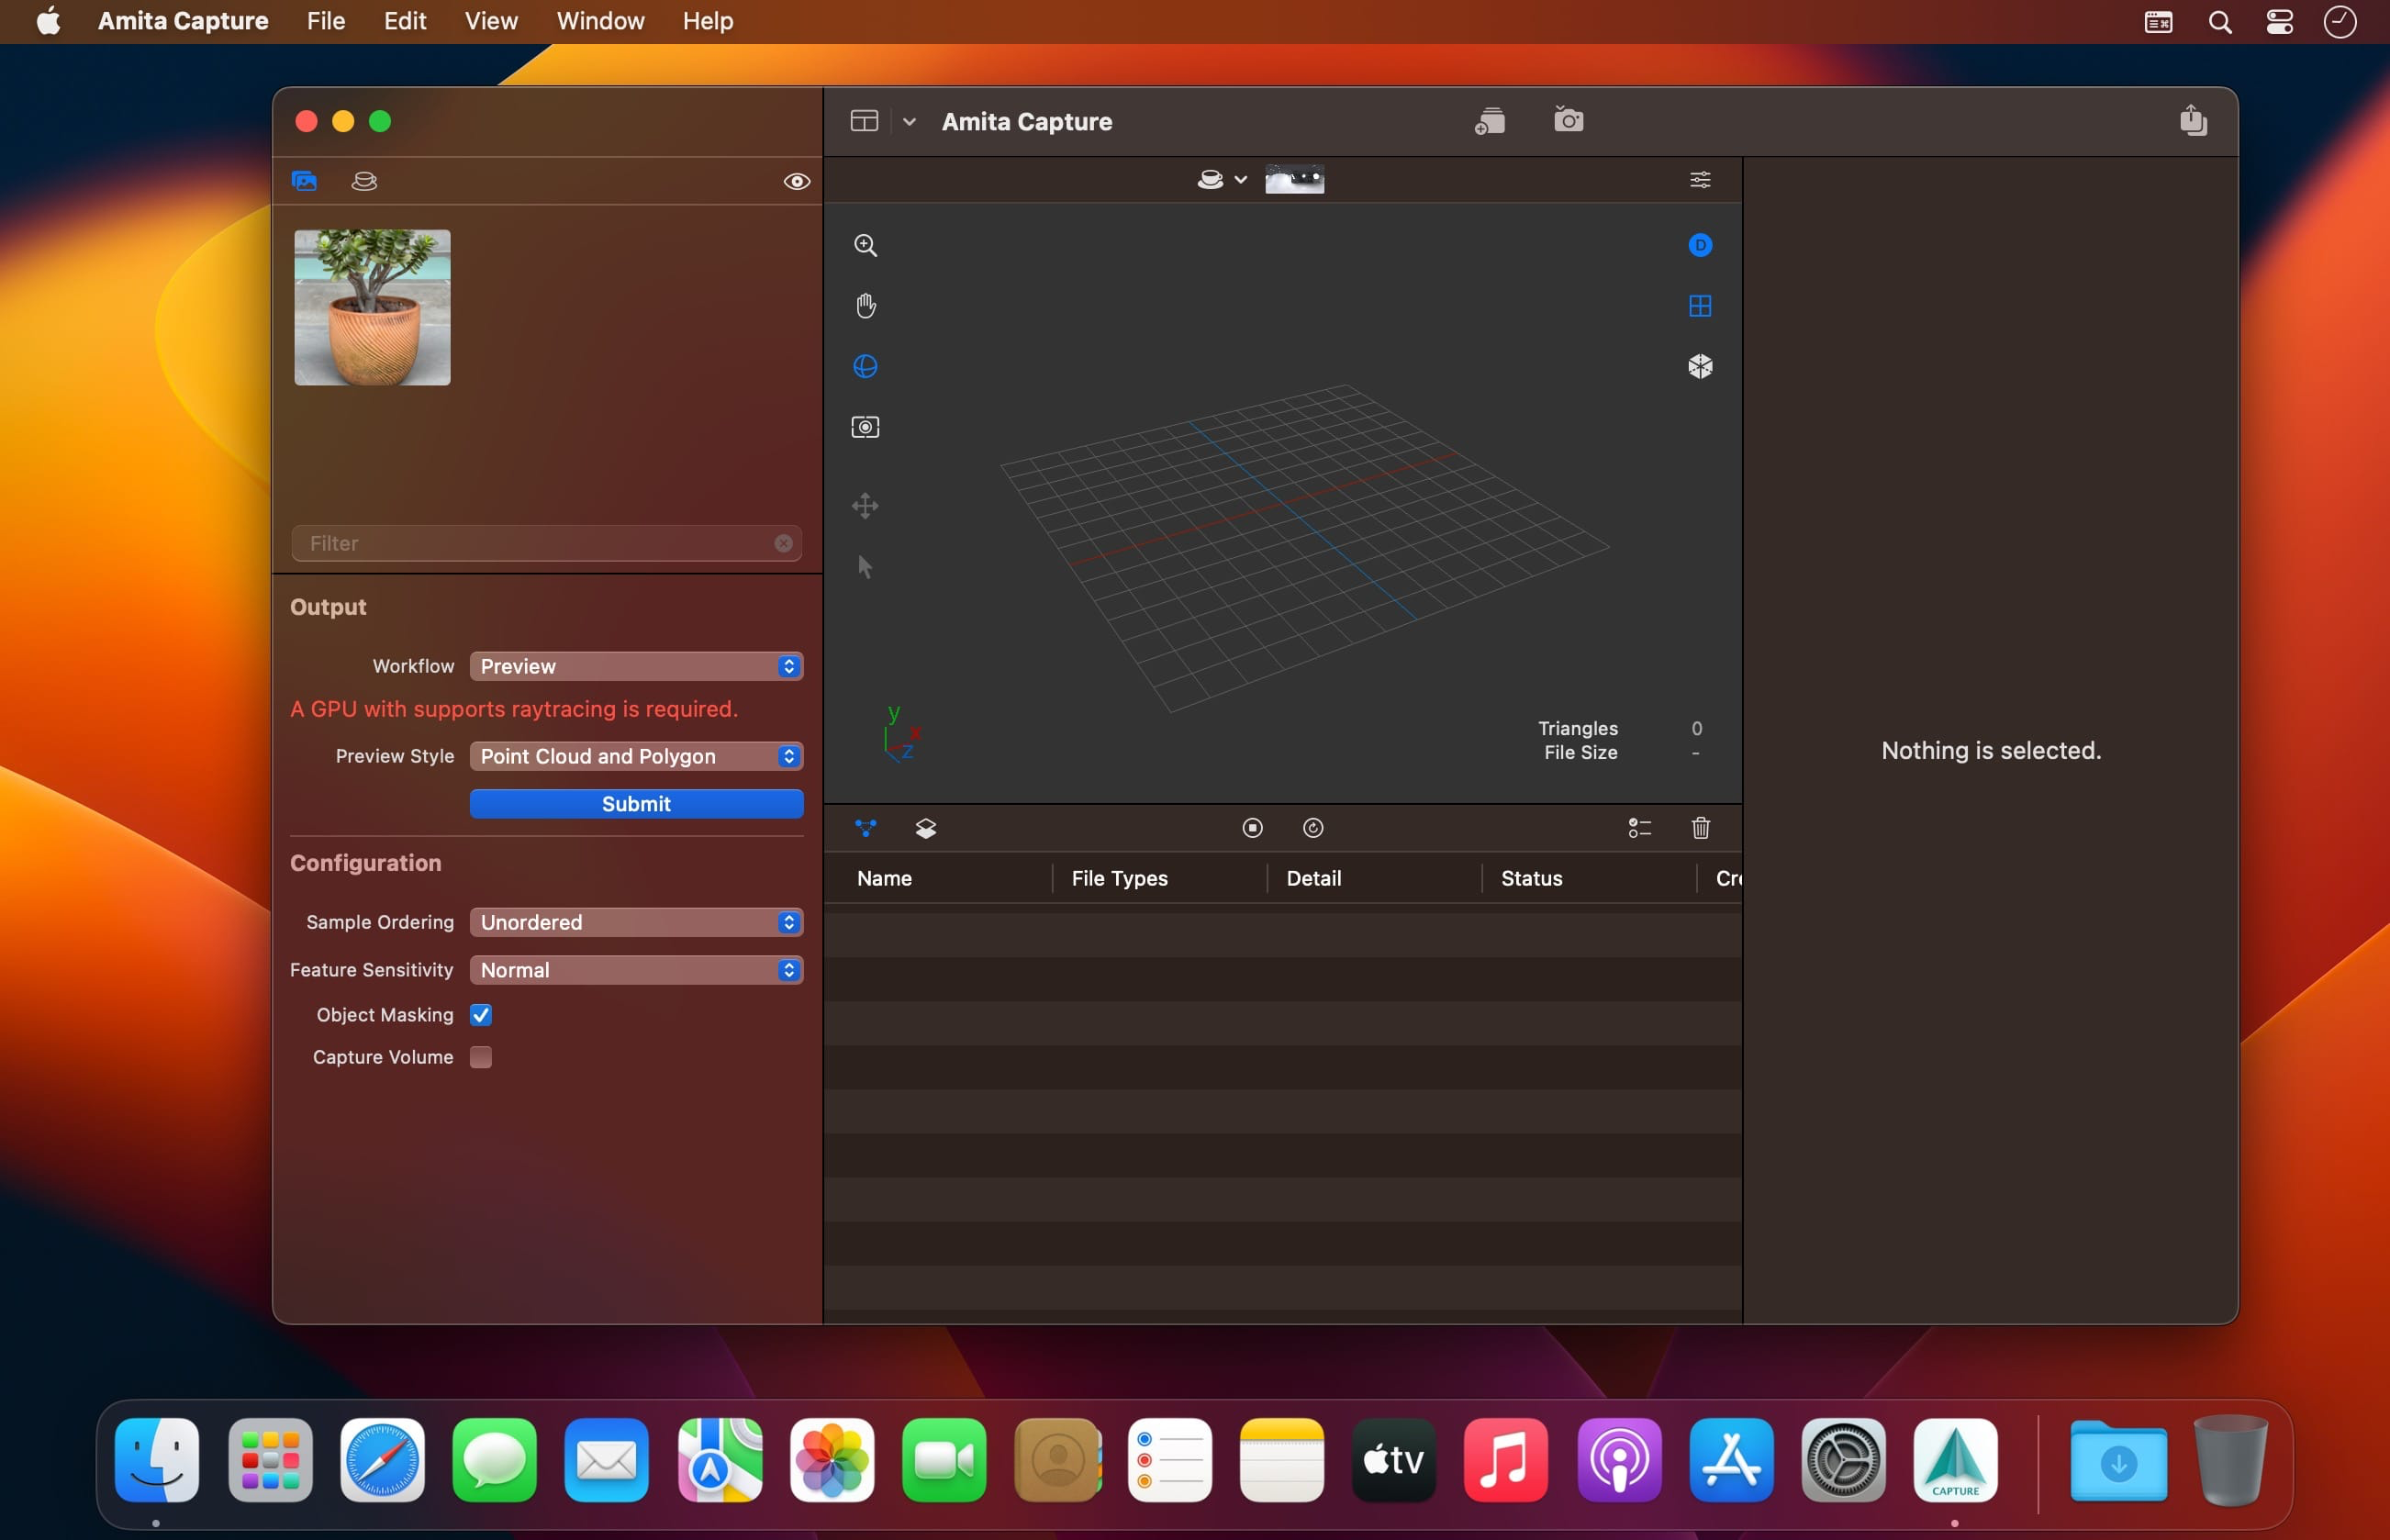Activate the pan/hand tool
The image size is (2390, 1540).
(866, 305)
